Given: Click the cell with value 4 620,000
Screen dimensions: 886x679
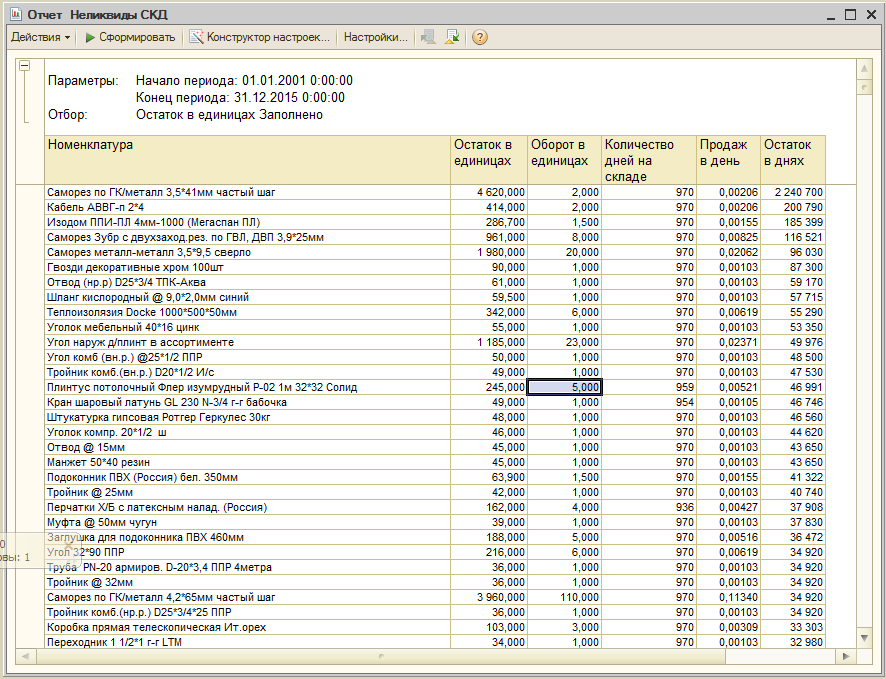Looking at the screenshot, I should (x=489, y=193).
